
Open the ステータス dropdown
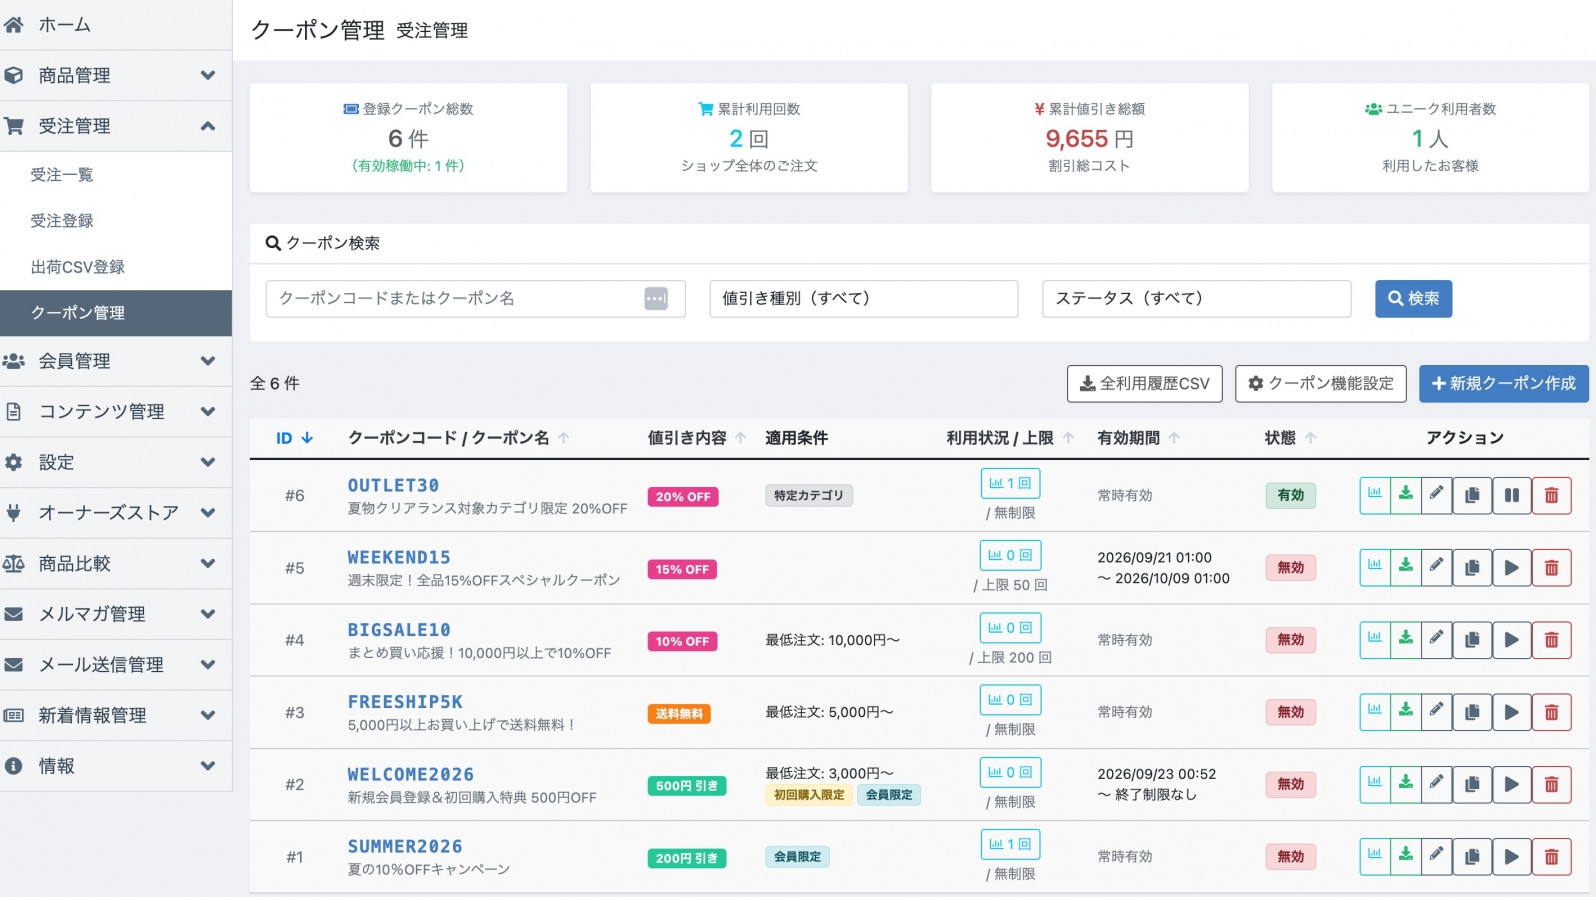[1196, 298]
